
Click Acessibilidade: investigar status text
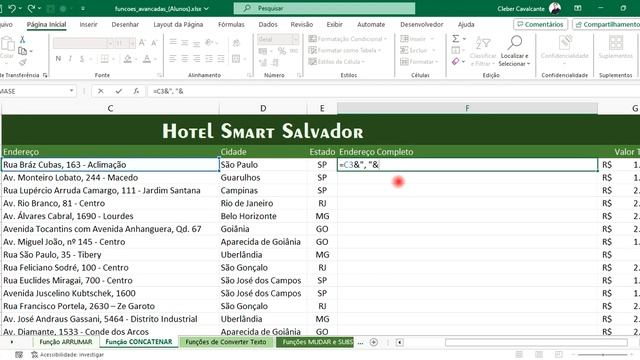[x=72, y=355]
